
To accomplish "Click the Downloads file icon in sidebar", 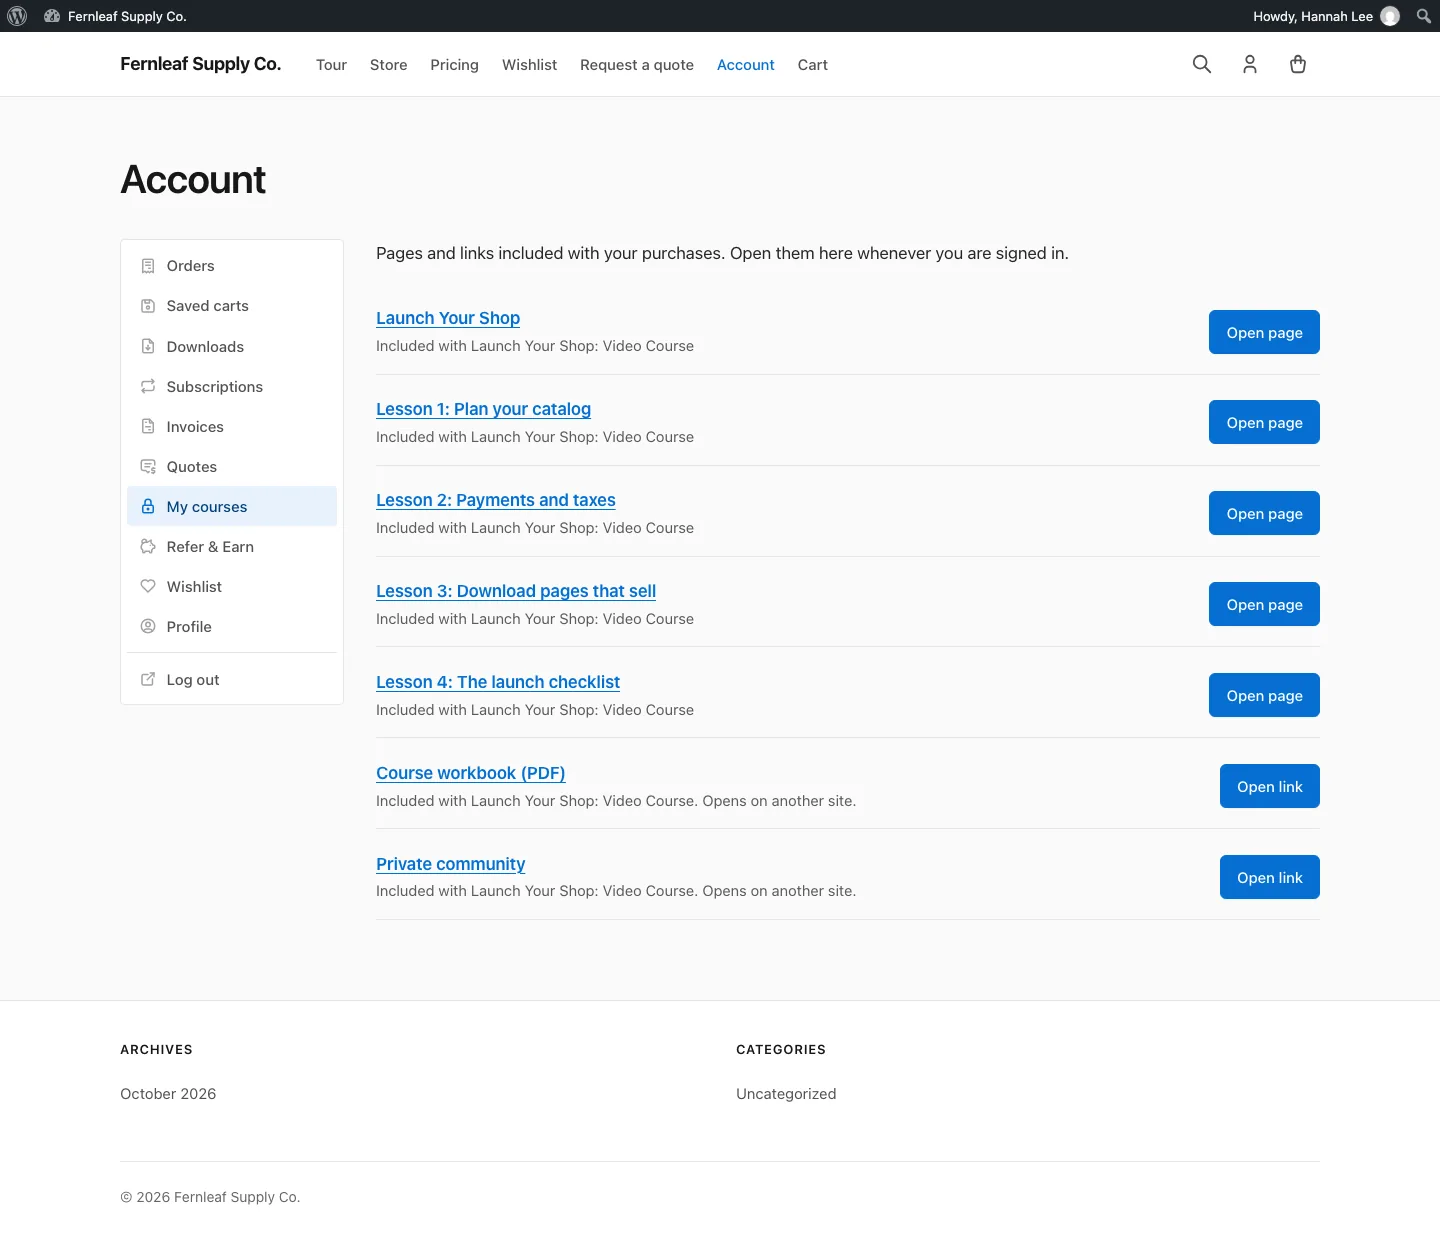I will click(x=148, y=346).
